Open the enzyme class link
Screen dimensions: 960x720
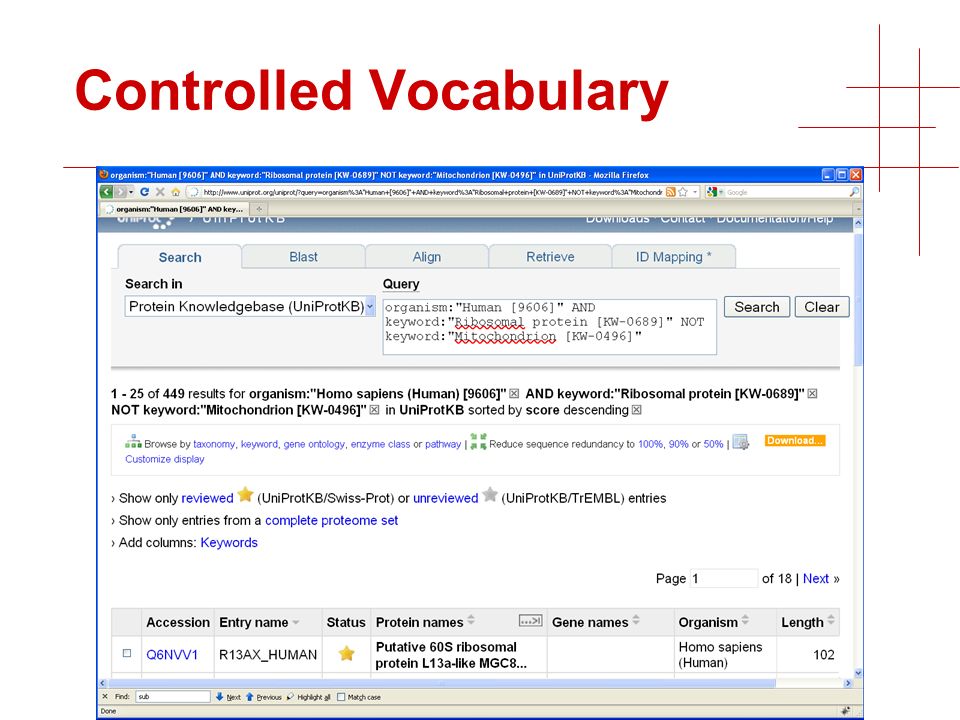click(x=380, y=444)
